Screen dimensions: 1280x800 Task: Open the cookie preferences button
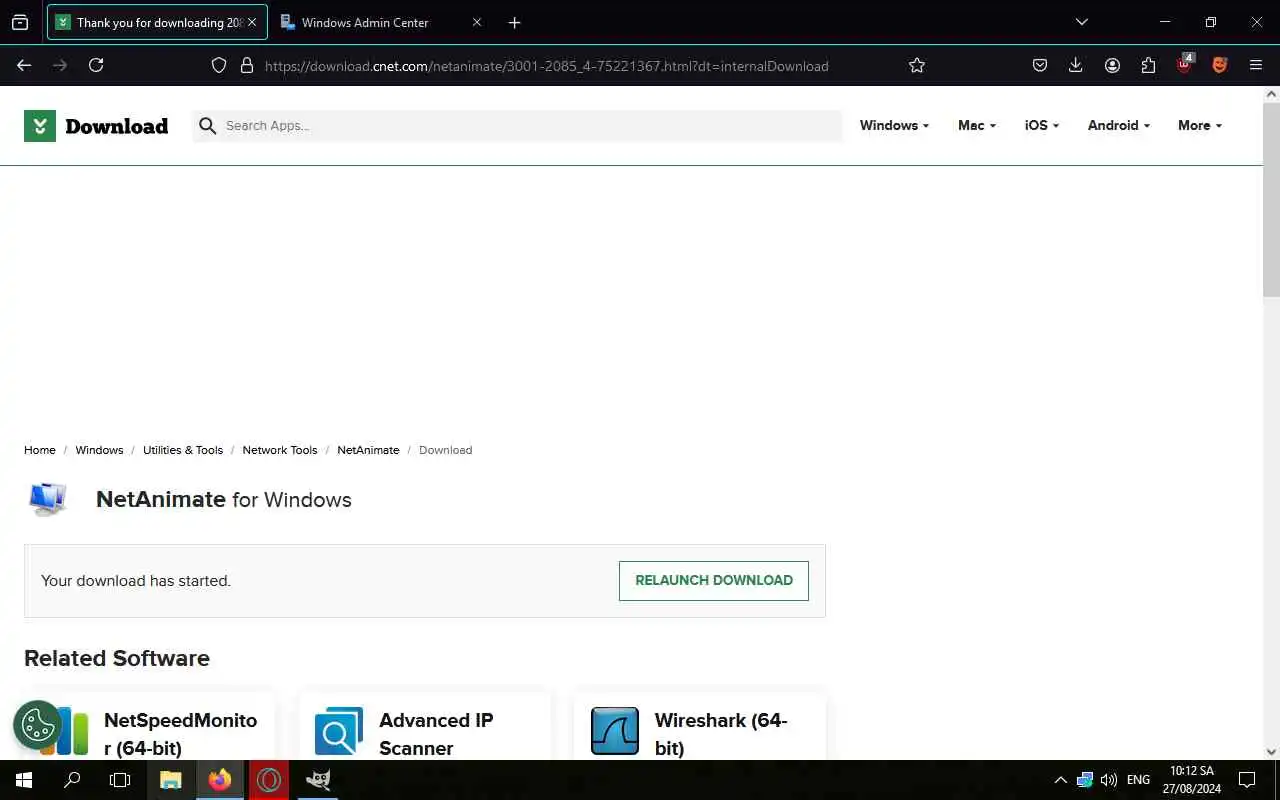pos(38,725)
